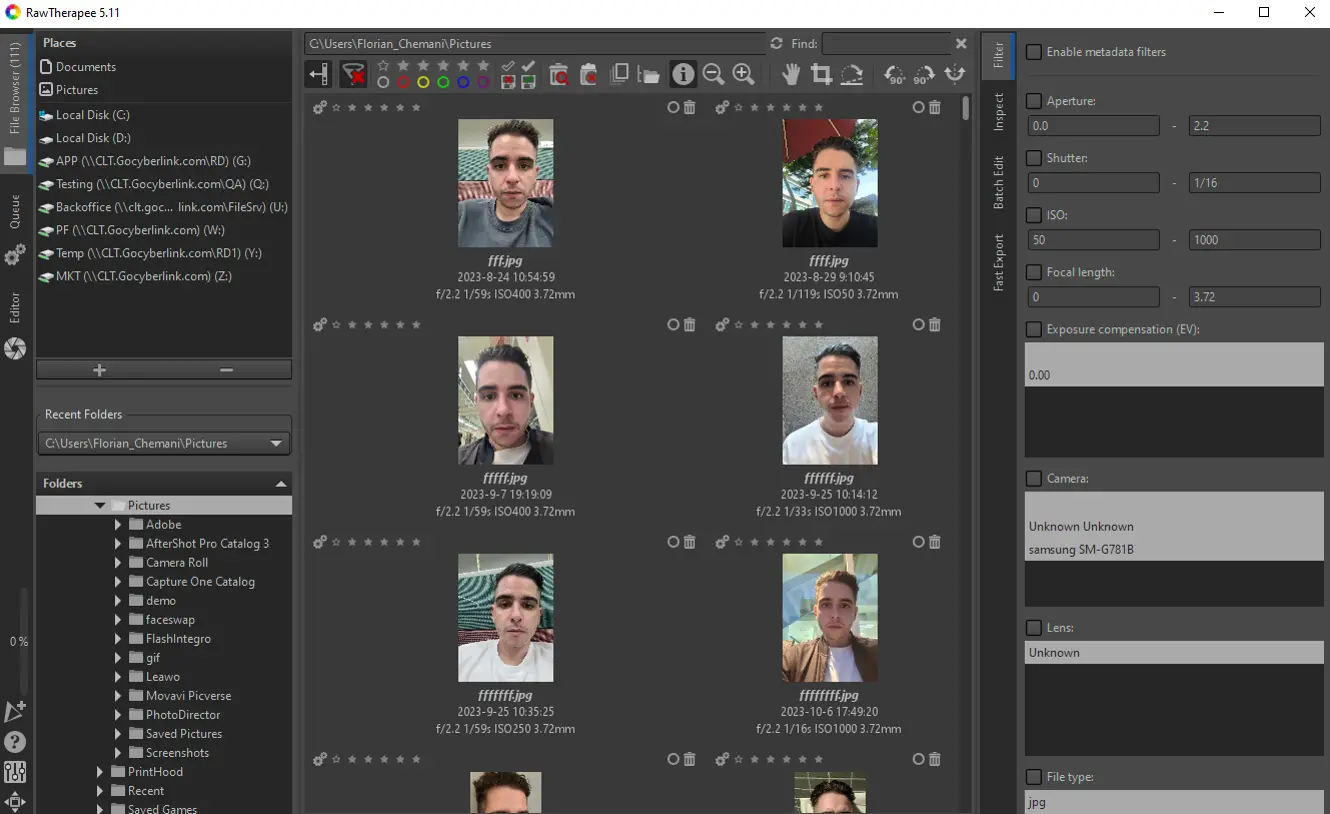Filter thumbnails by green color label
1330x814 pixels.
pyautogui.click(x=443, y=82)
